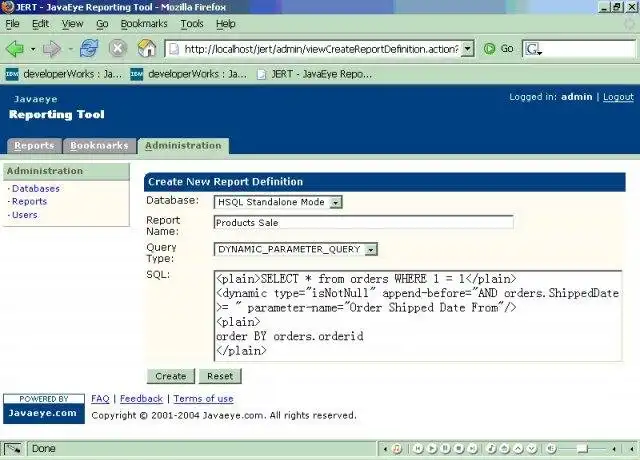Click the player Stop button

click(459, 449)
